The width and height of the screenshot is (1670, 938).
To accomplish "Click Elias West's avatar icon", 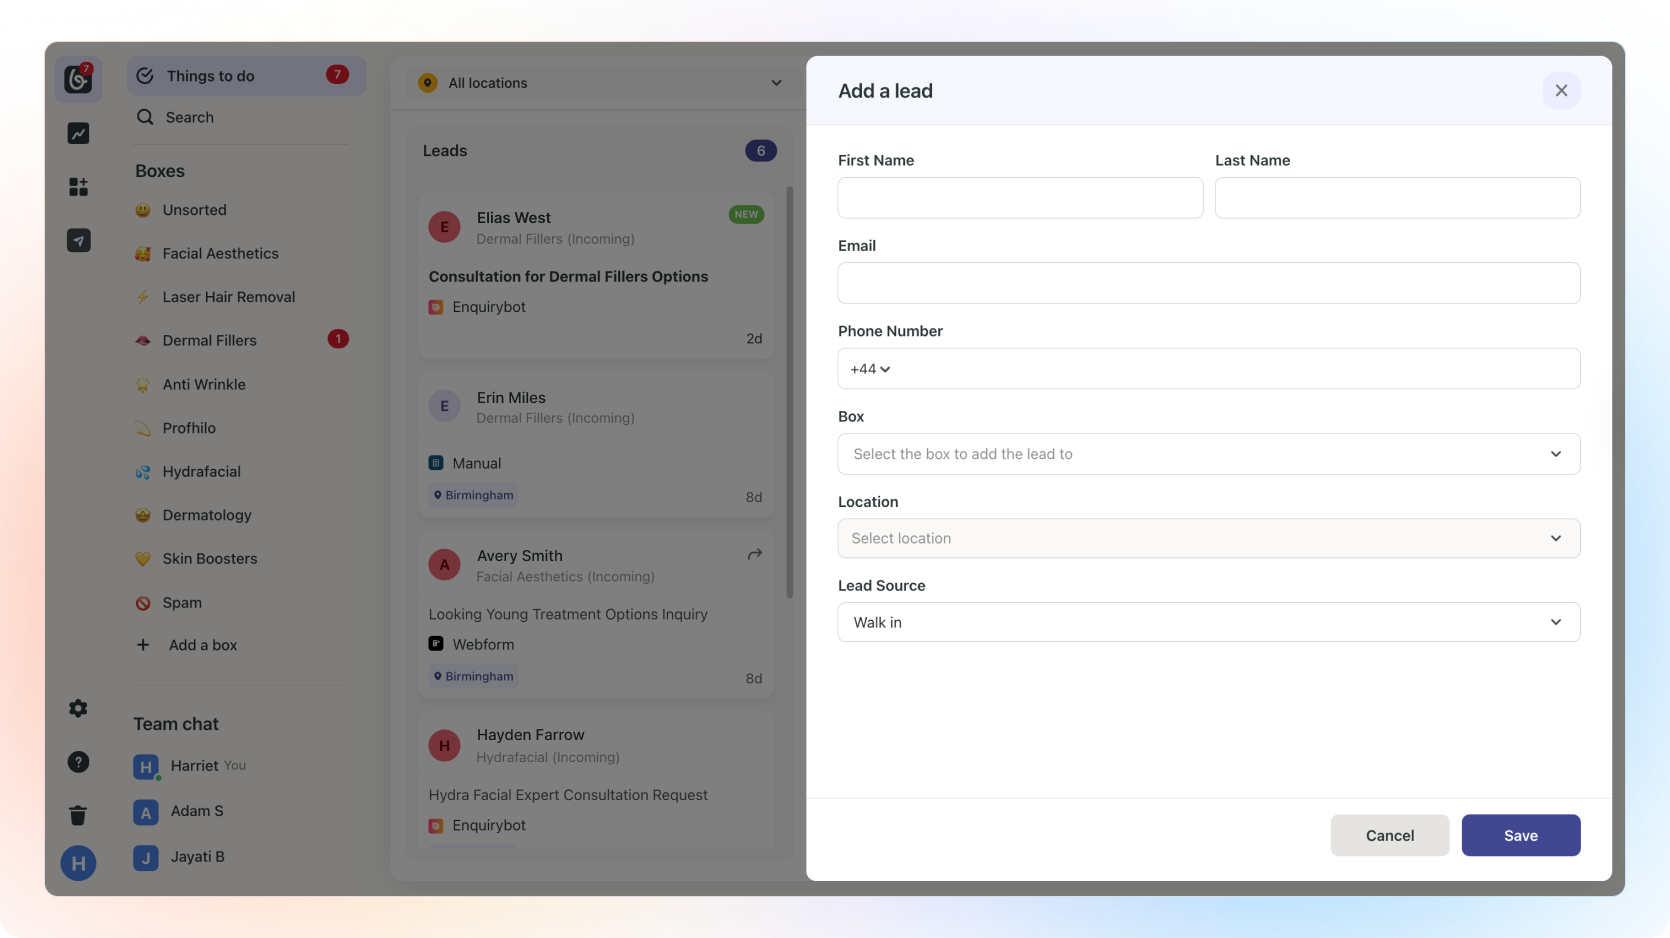I will tap(445, 227).
